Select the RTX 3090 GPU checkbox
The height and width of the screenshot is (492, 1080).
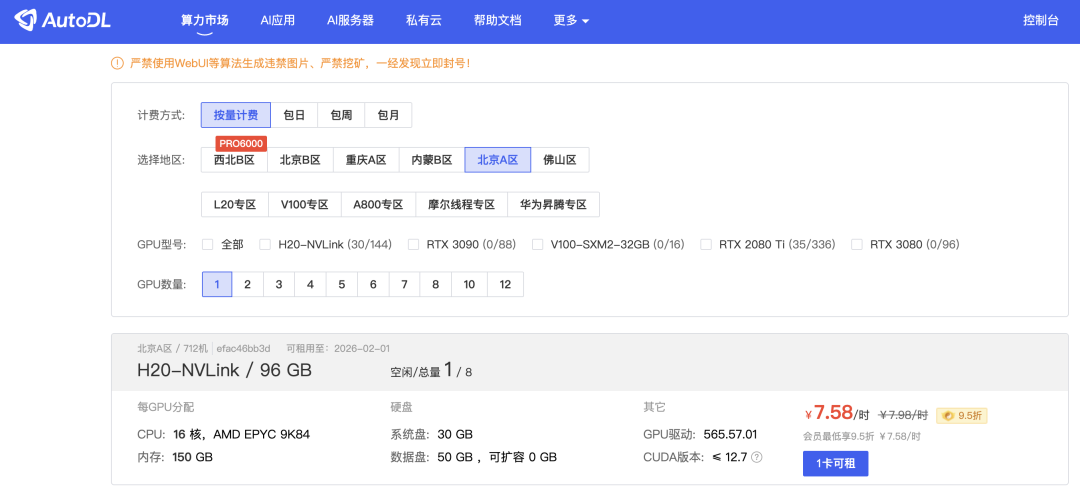coord(413,244)
